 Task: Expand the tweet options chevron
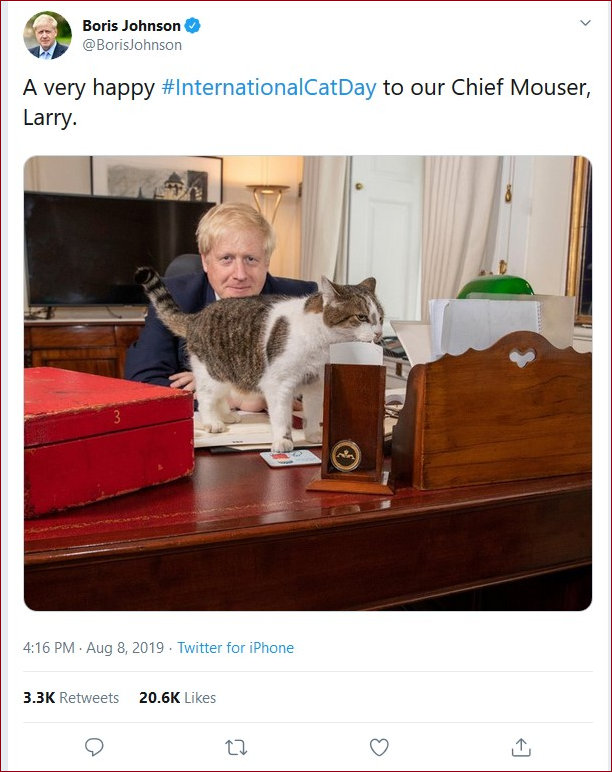tap(585, 22)
